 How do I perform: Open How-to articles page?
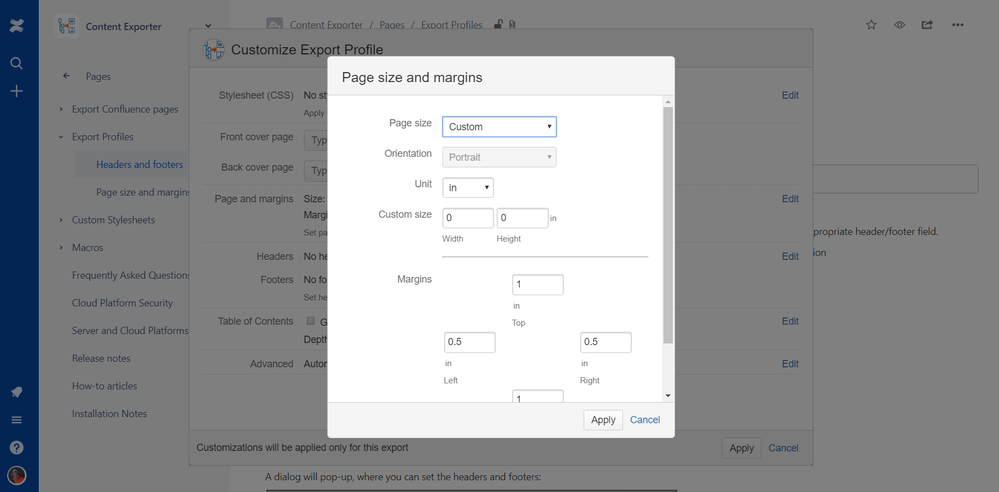pos(104,386)
